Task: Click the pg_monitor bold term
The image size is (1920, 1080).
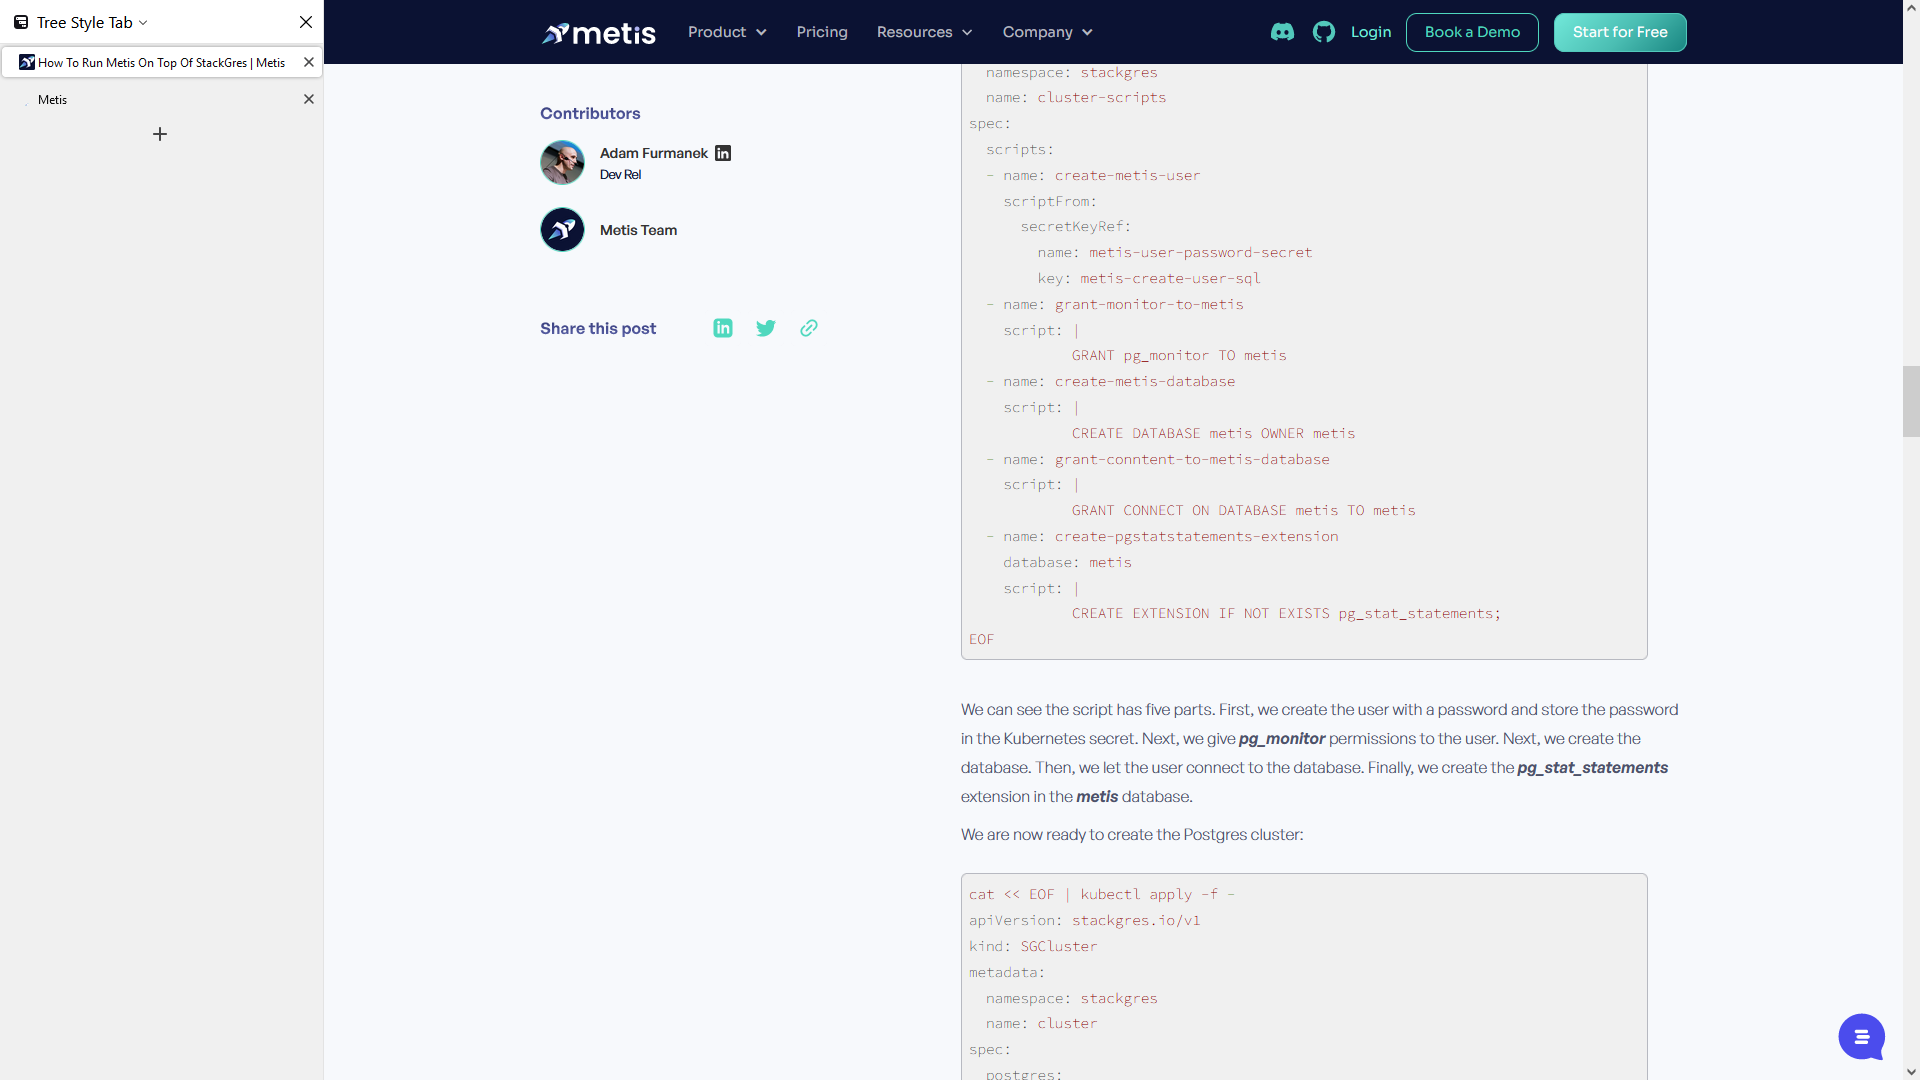Action: [x=1282, y=739]
